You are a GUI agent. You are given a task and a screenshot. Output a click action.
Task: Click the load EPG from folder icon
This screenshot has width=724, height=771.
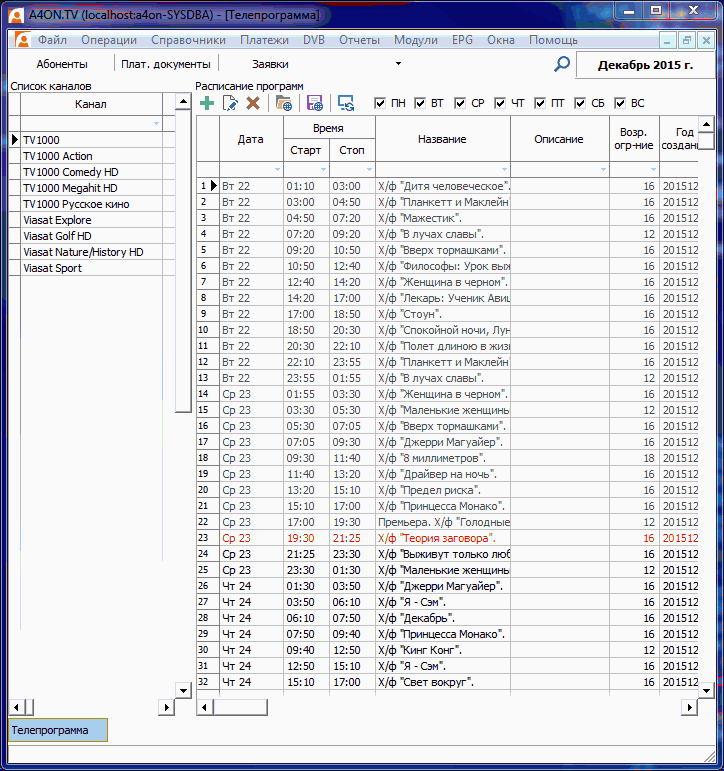pos(284,103)
